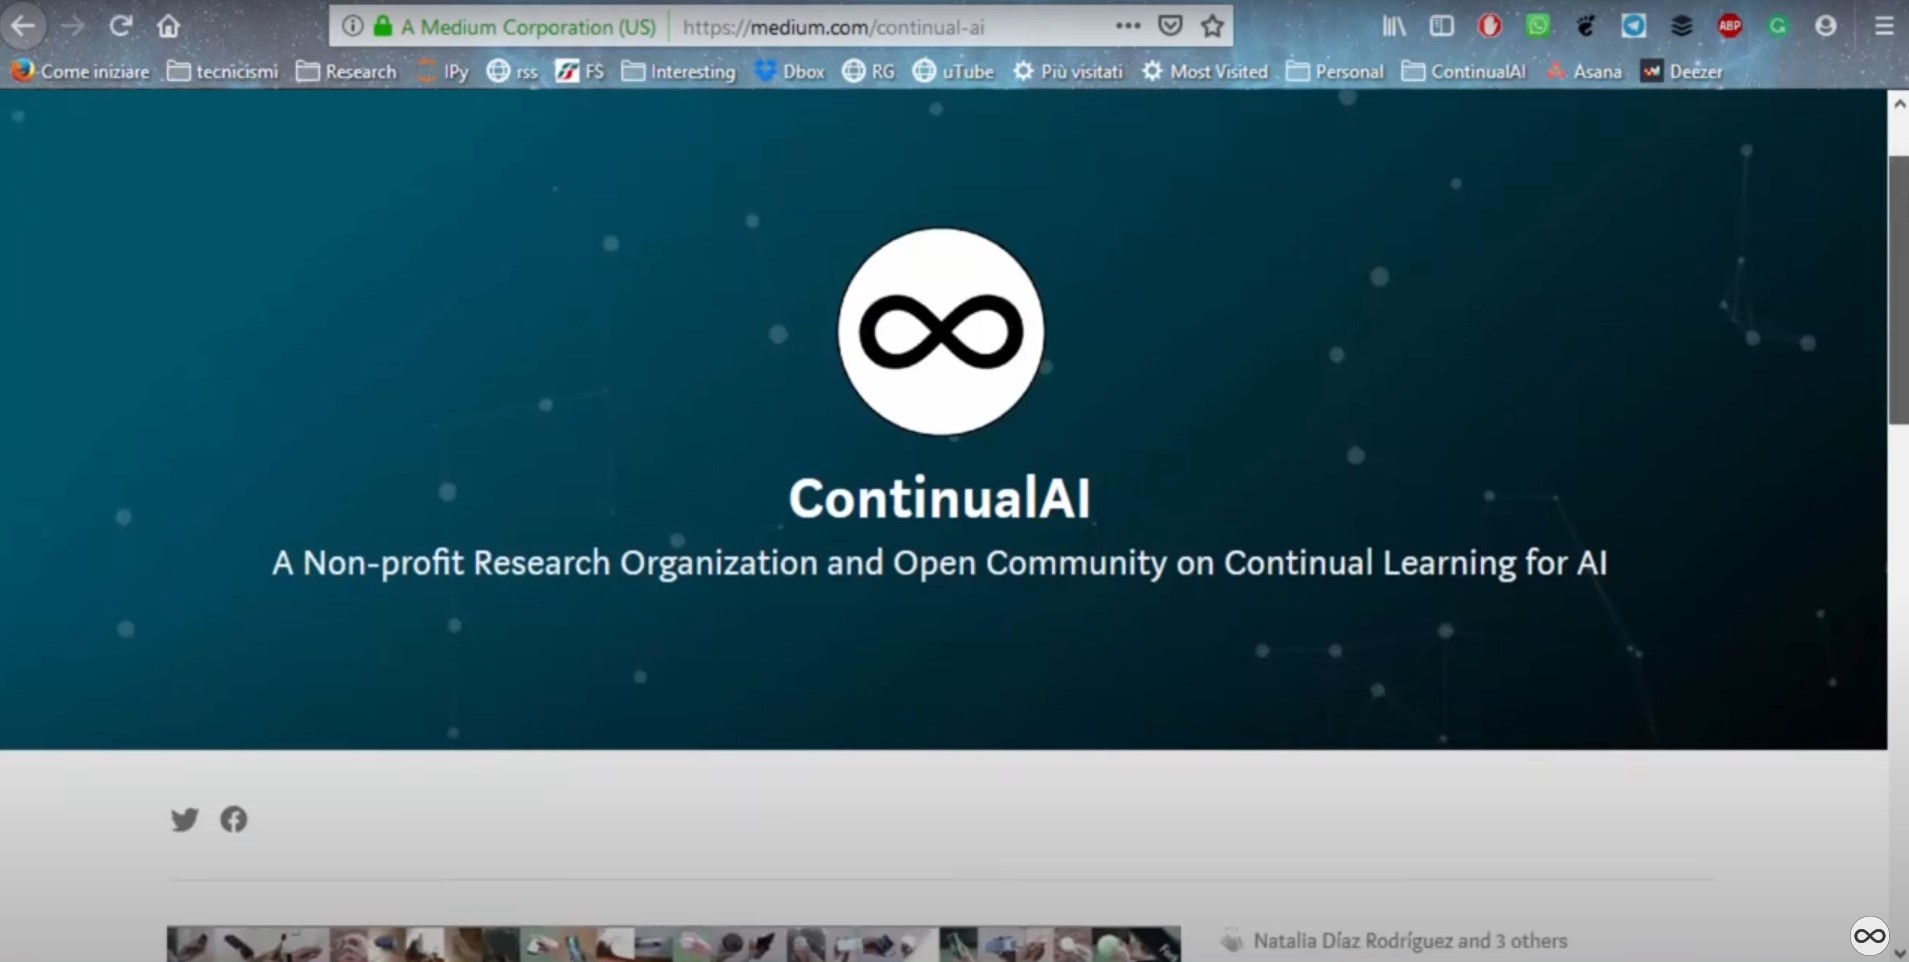This screenshot has height=962, width=1909.
Task: Click the page scrollbar down arrow
Action: (1901, 953)
